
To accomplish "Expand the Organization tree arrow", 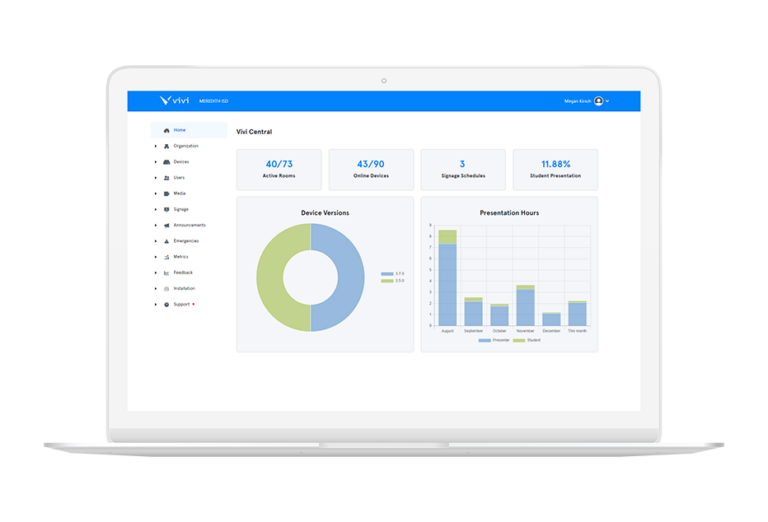I will pyautogui.click(x=155, y=146).
